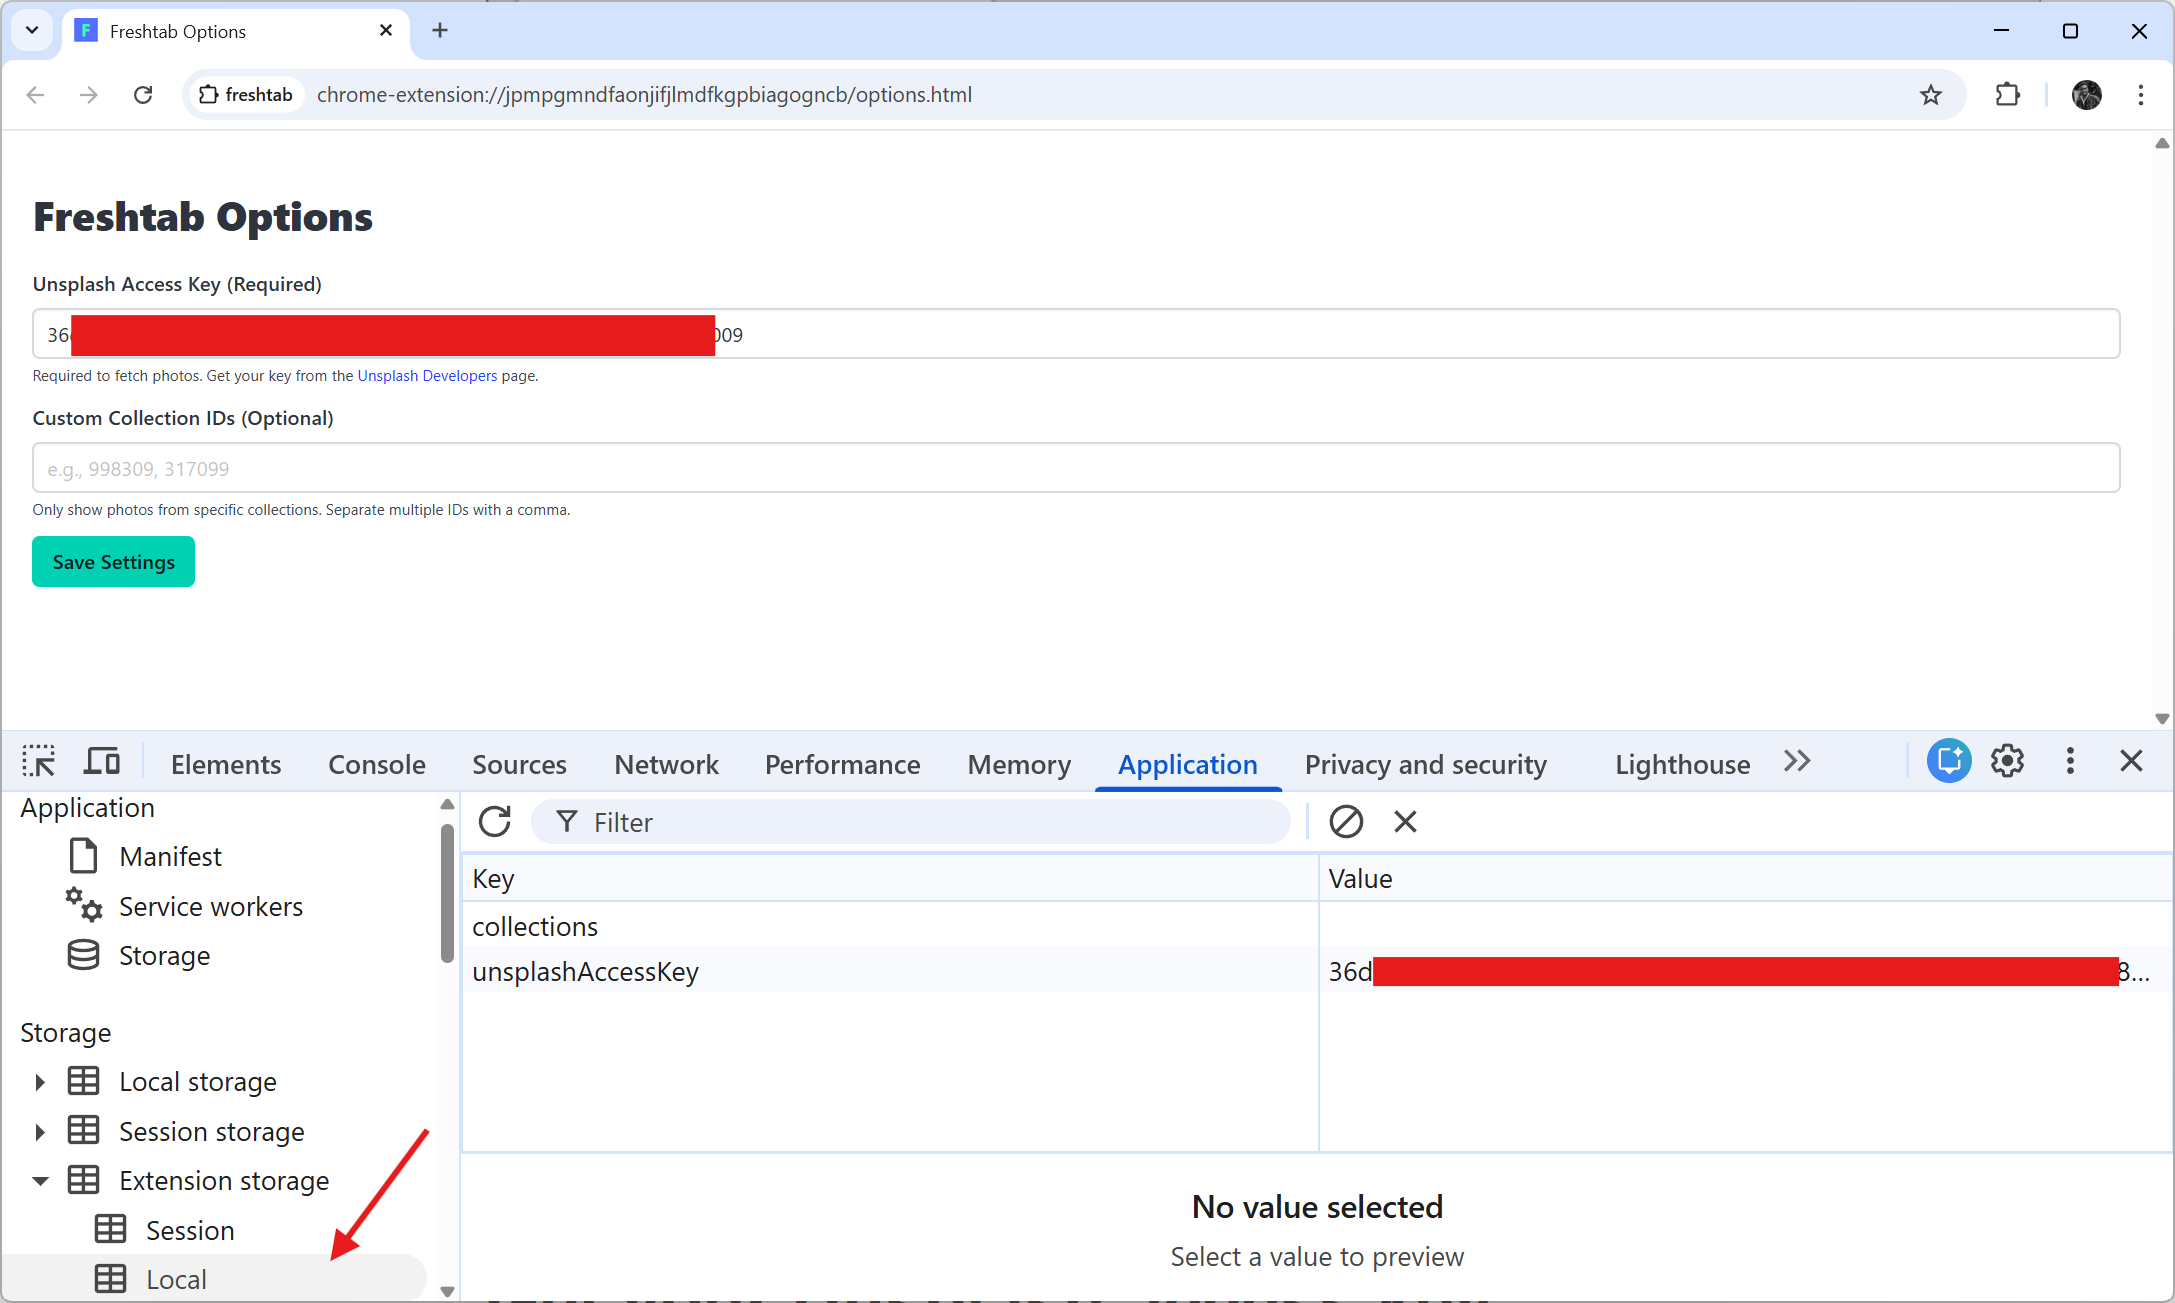Screen dimensions: 2175x1303
Task: Open the Privacy and security panel
Action: tap(1426, 763)
